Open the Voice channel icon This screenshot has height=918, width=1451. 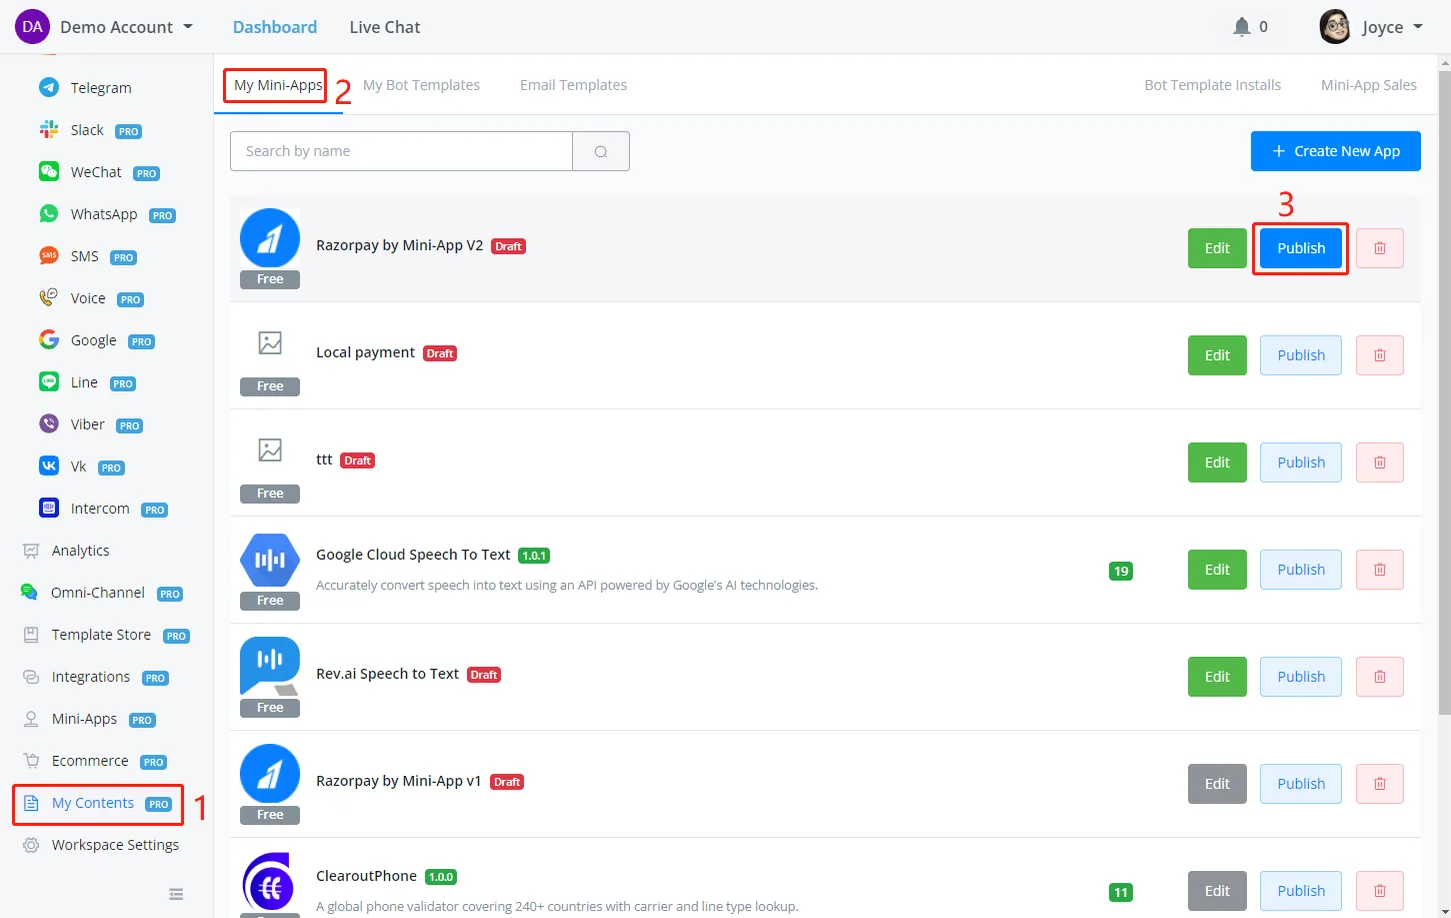tap(49, 297)
